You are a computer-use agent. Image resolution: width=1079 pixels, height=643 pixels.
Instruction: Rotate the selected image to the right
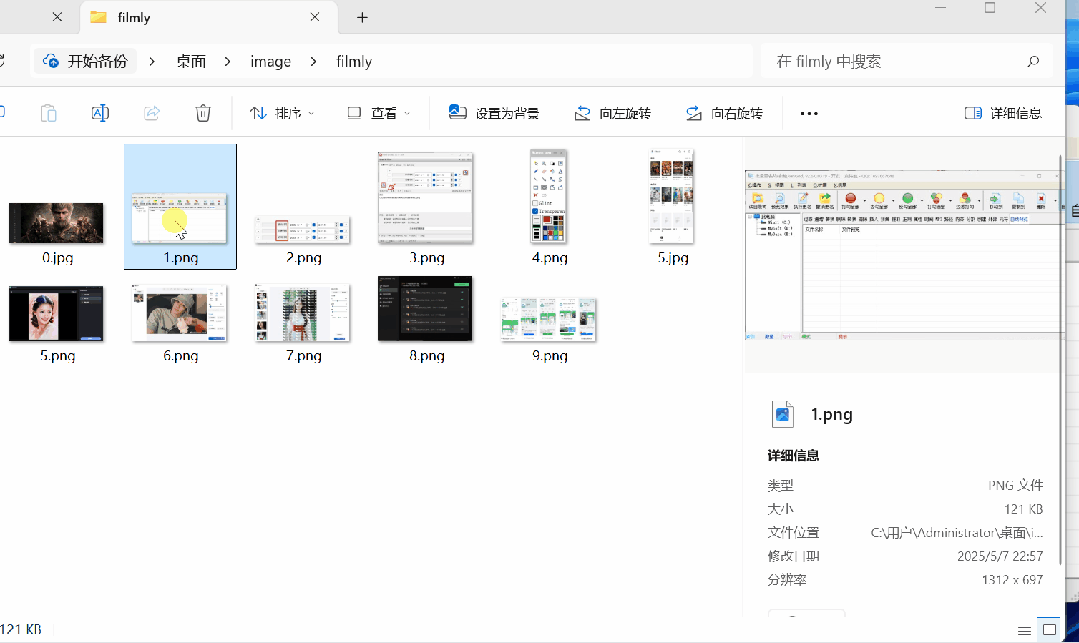[x=725, y=112]
